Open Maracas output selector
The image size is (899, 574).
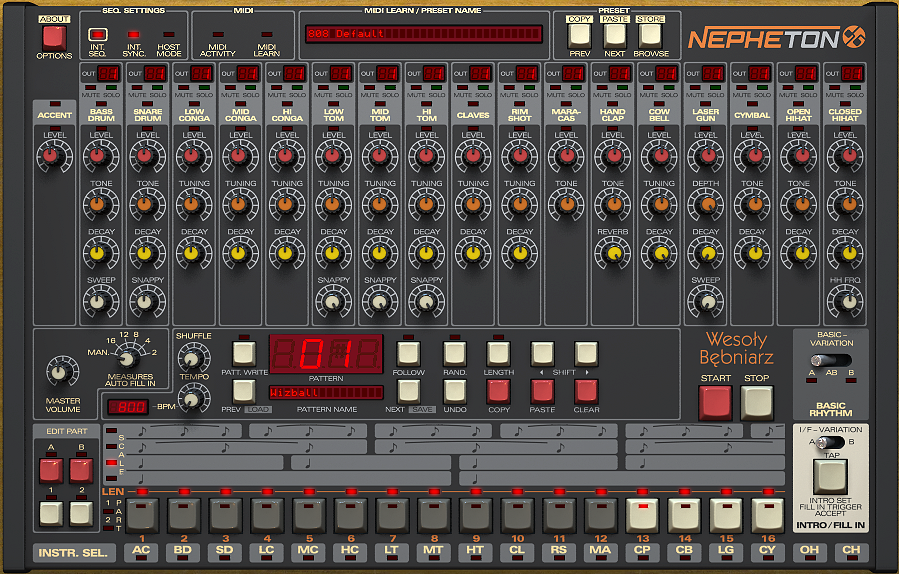[x=572, y=73]
